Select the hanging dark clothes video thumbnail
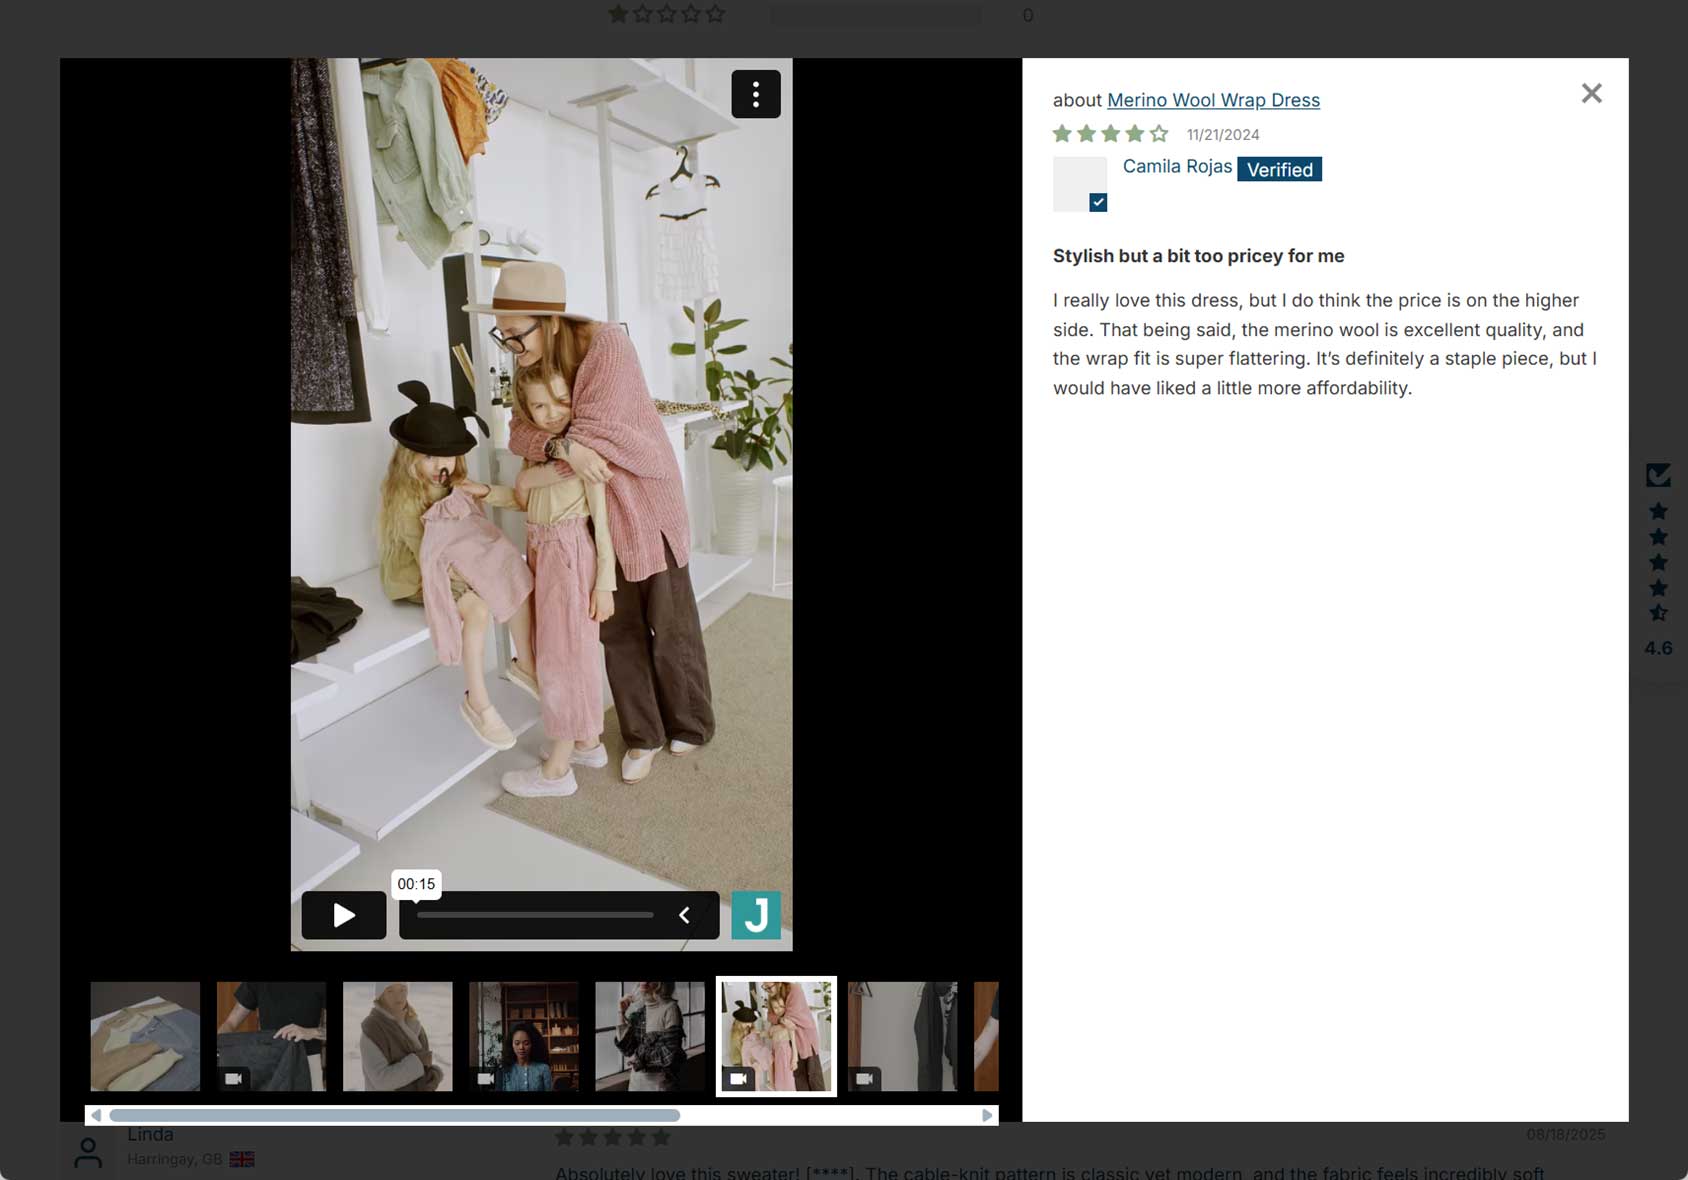1688x1180 pixels. [902, 1036]
